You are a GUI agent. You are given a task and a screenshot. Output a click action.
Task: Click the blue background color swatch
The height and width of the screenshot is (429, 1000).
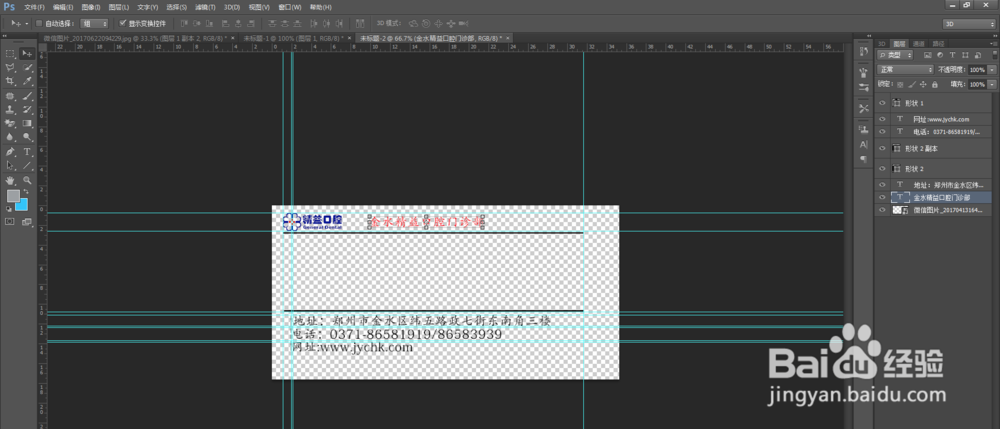tap(24, 206)
